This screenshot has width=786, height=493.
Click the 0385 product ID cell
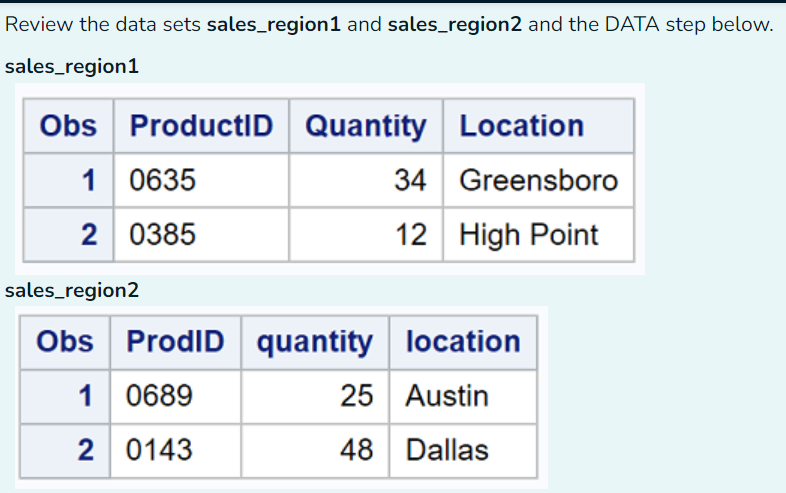pyautogui.click(x=202, y=235)
